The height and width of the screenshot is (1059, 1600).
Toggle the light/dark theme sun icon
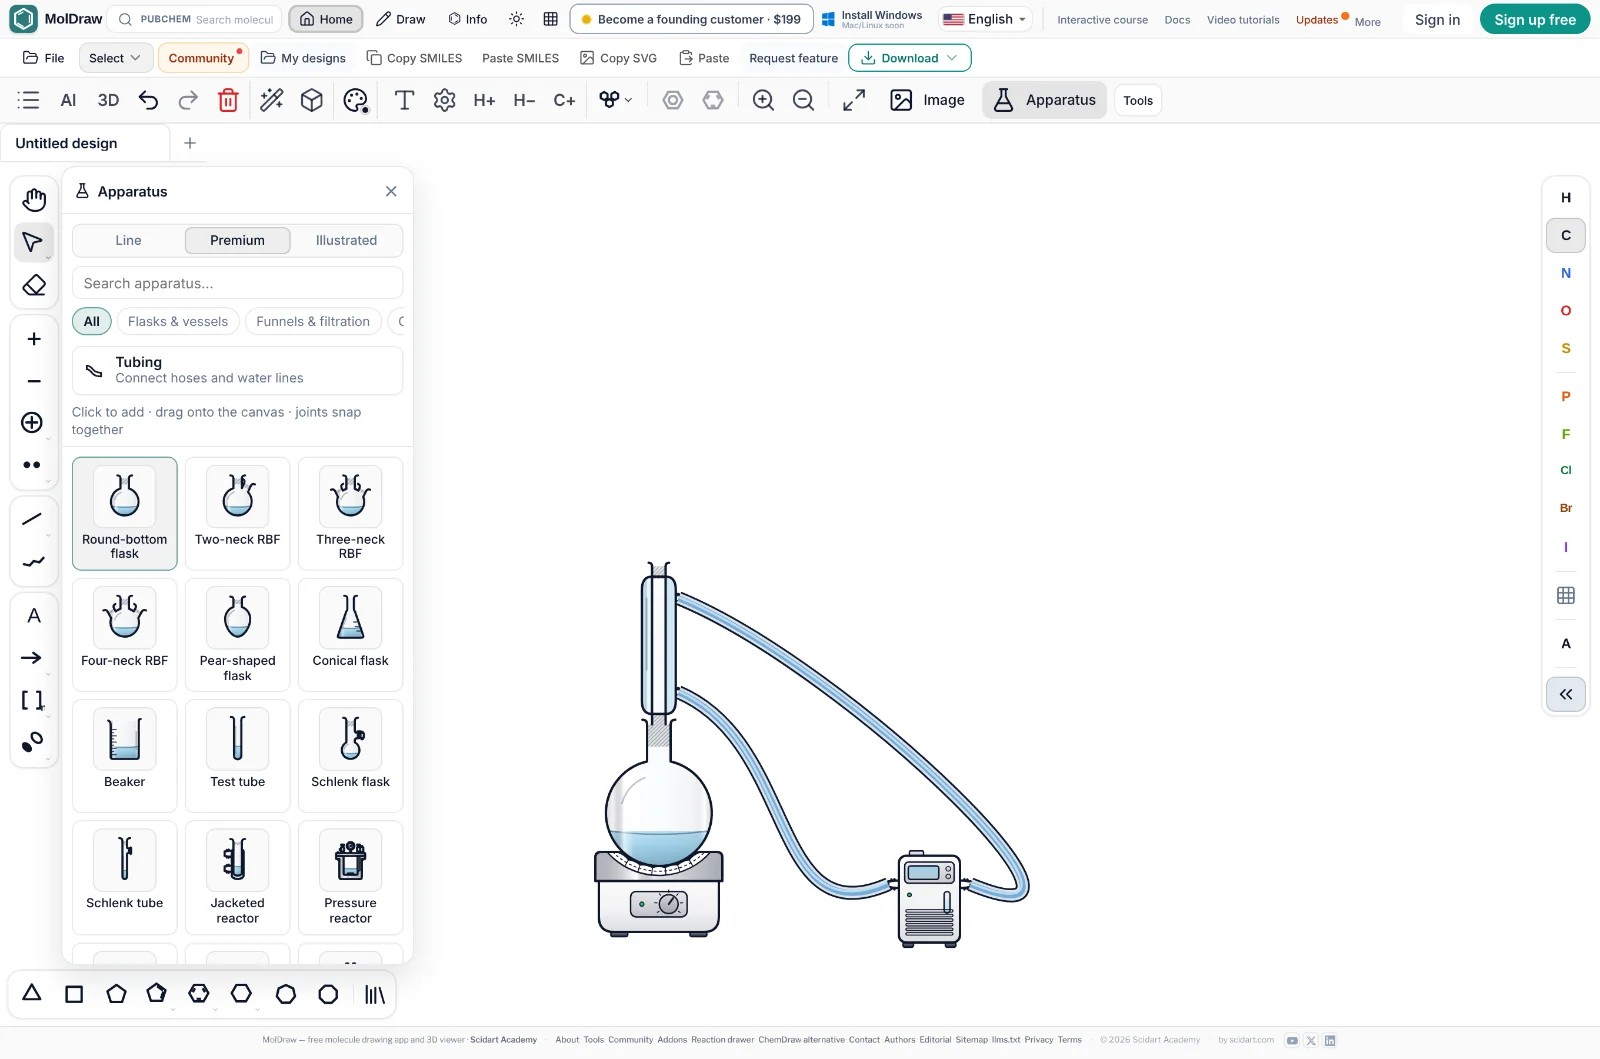(x=516, y=19)
